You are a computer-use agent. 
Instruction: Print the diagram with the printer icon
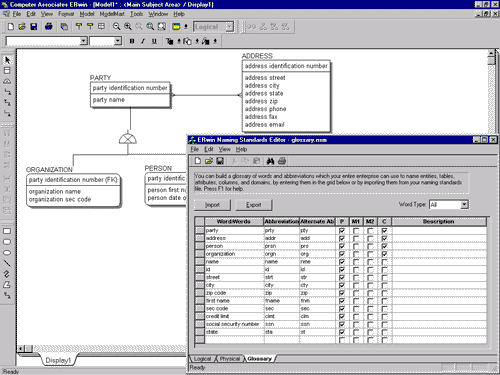point(49,27)
